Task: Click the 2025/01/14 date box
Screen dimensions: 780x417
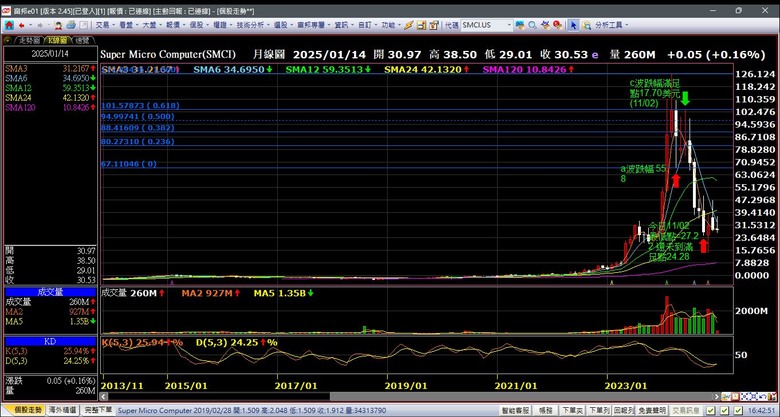Action: (50, 54)
